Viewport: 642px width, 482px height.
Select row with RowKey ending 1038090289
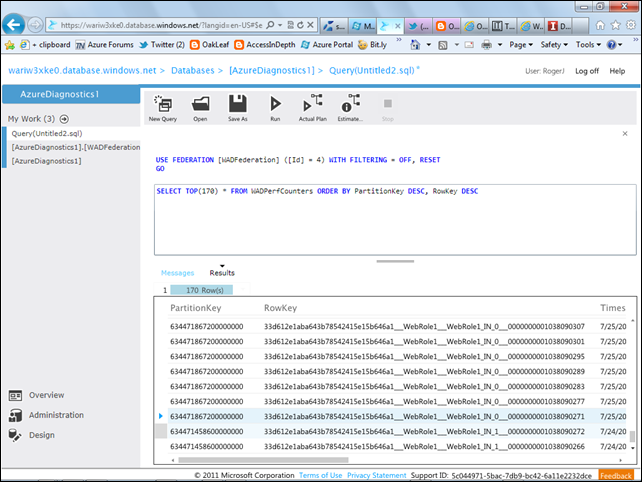click(x=397, y=371)
